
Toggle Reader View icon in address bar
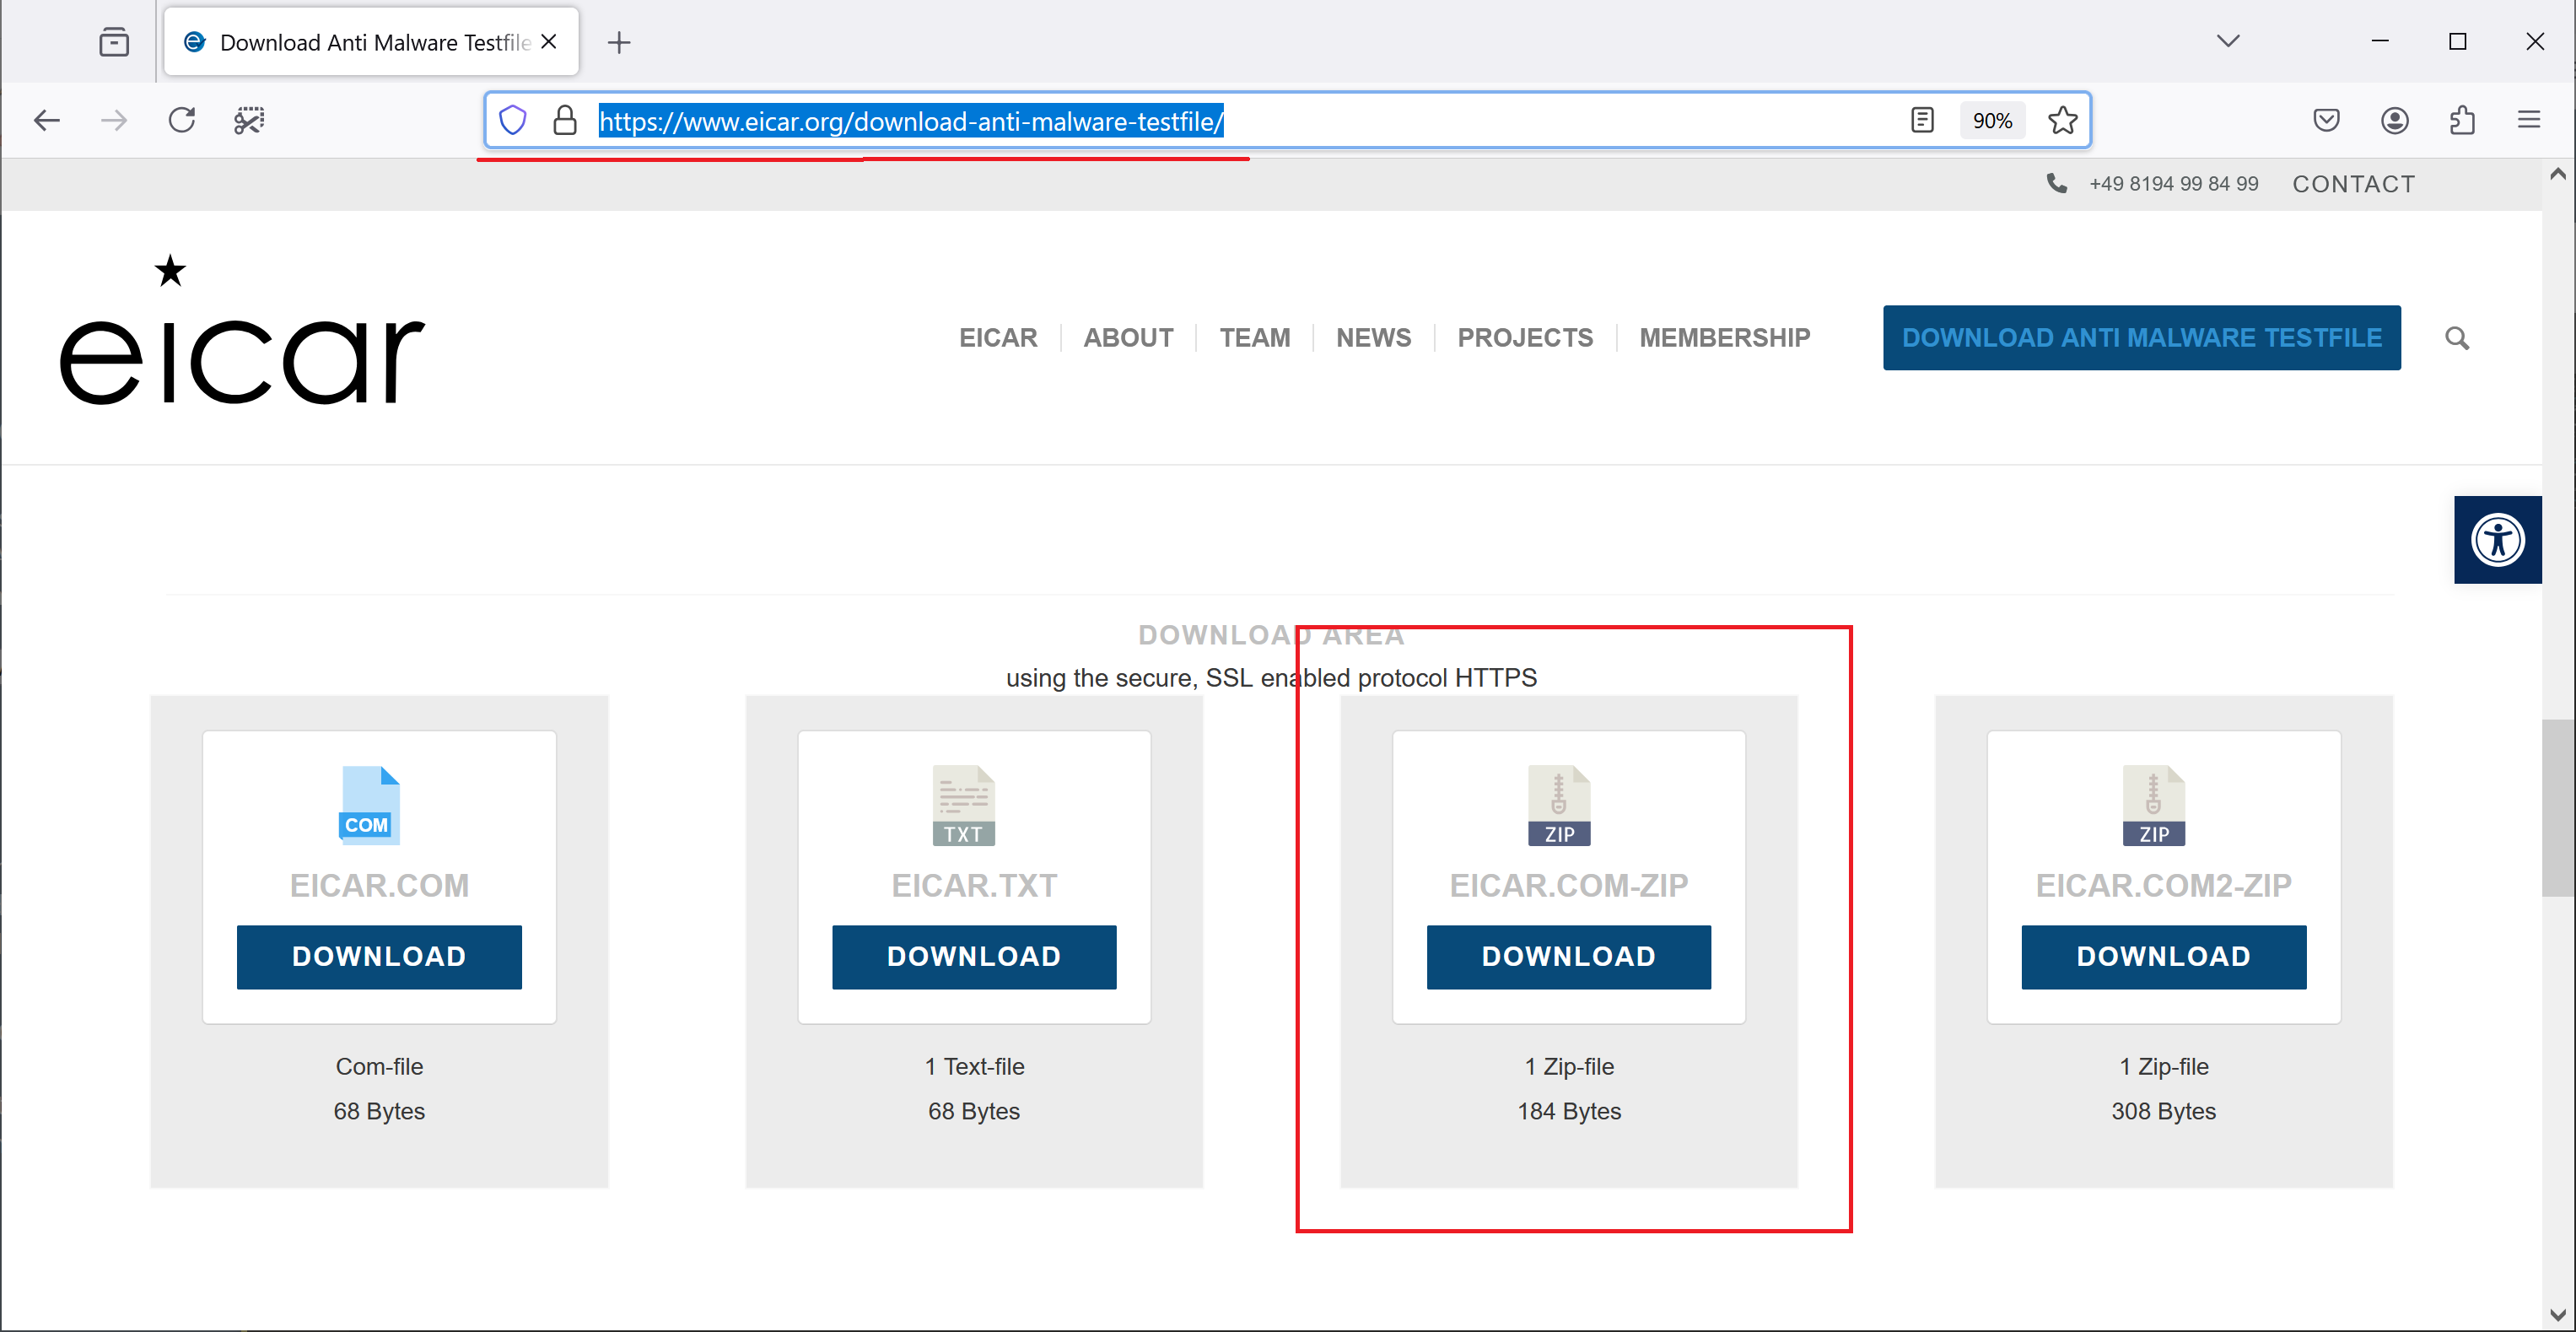pos(1922,121)
